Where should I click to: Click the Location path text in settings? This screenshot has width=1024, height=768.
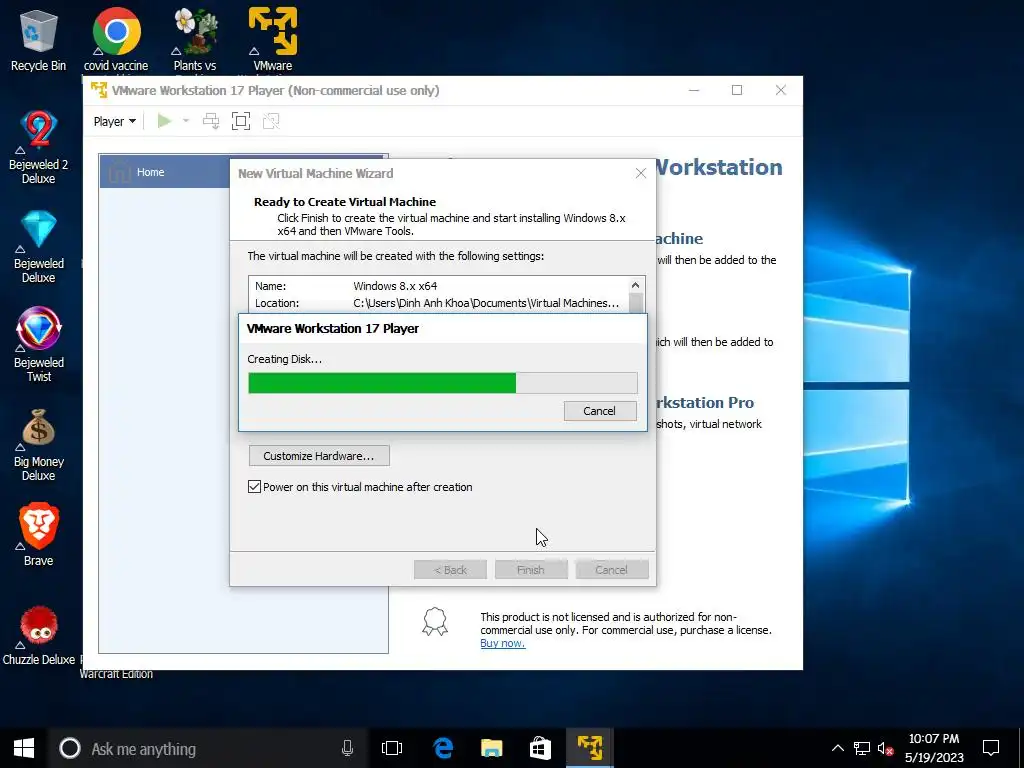486,303
